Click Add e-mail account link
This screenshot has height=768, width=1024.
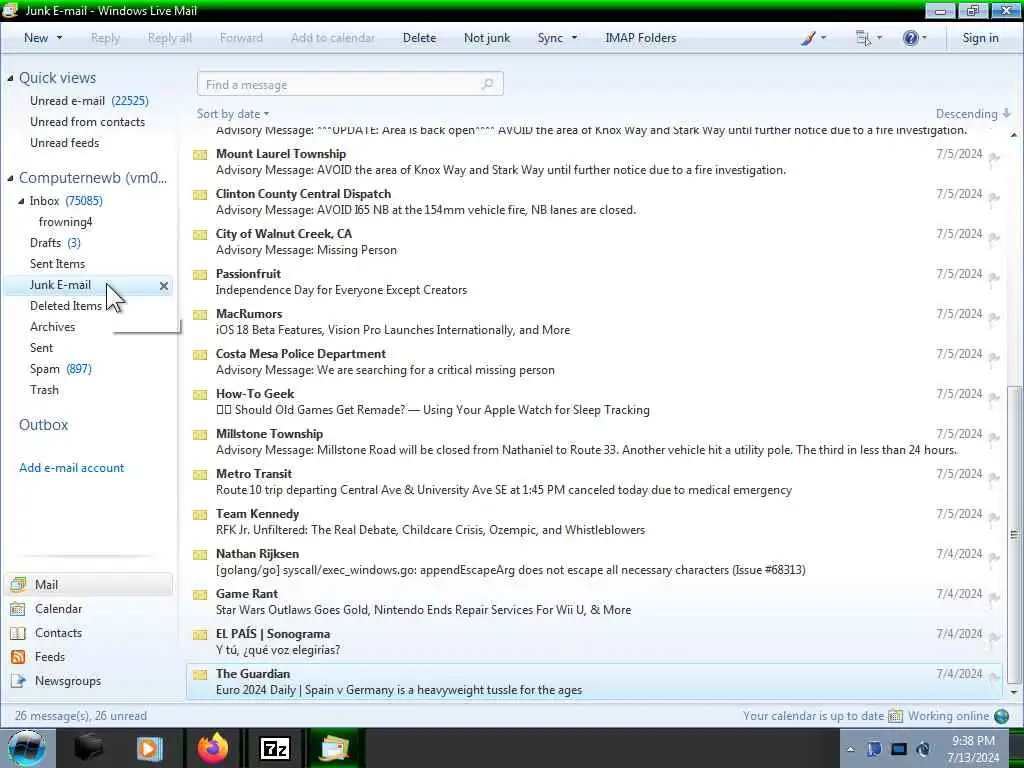[71, 468]
